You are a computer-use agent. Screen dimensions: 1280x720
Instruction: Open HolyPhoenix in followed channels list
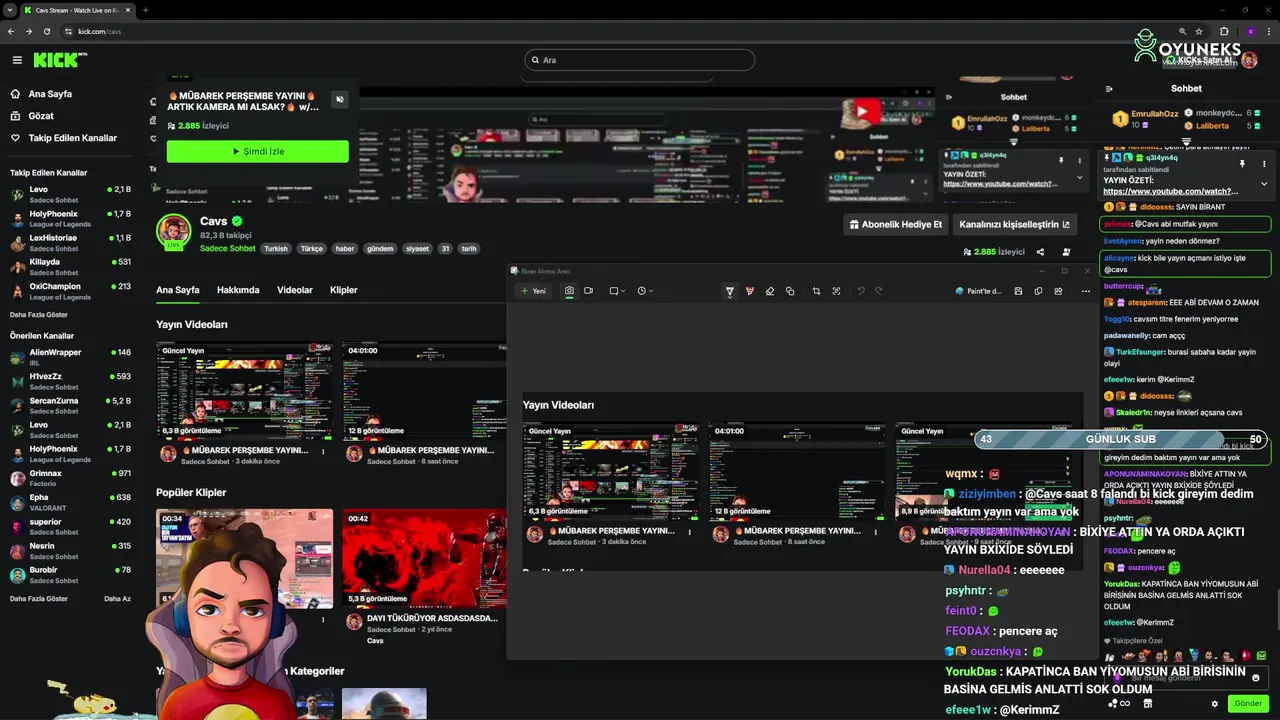[70, 218]
